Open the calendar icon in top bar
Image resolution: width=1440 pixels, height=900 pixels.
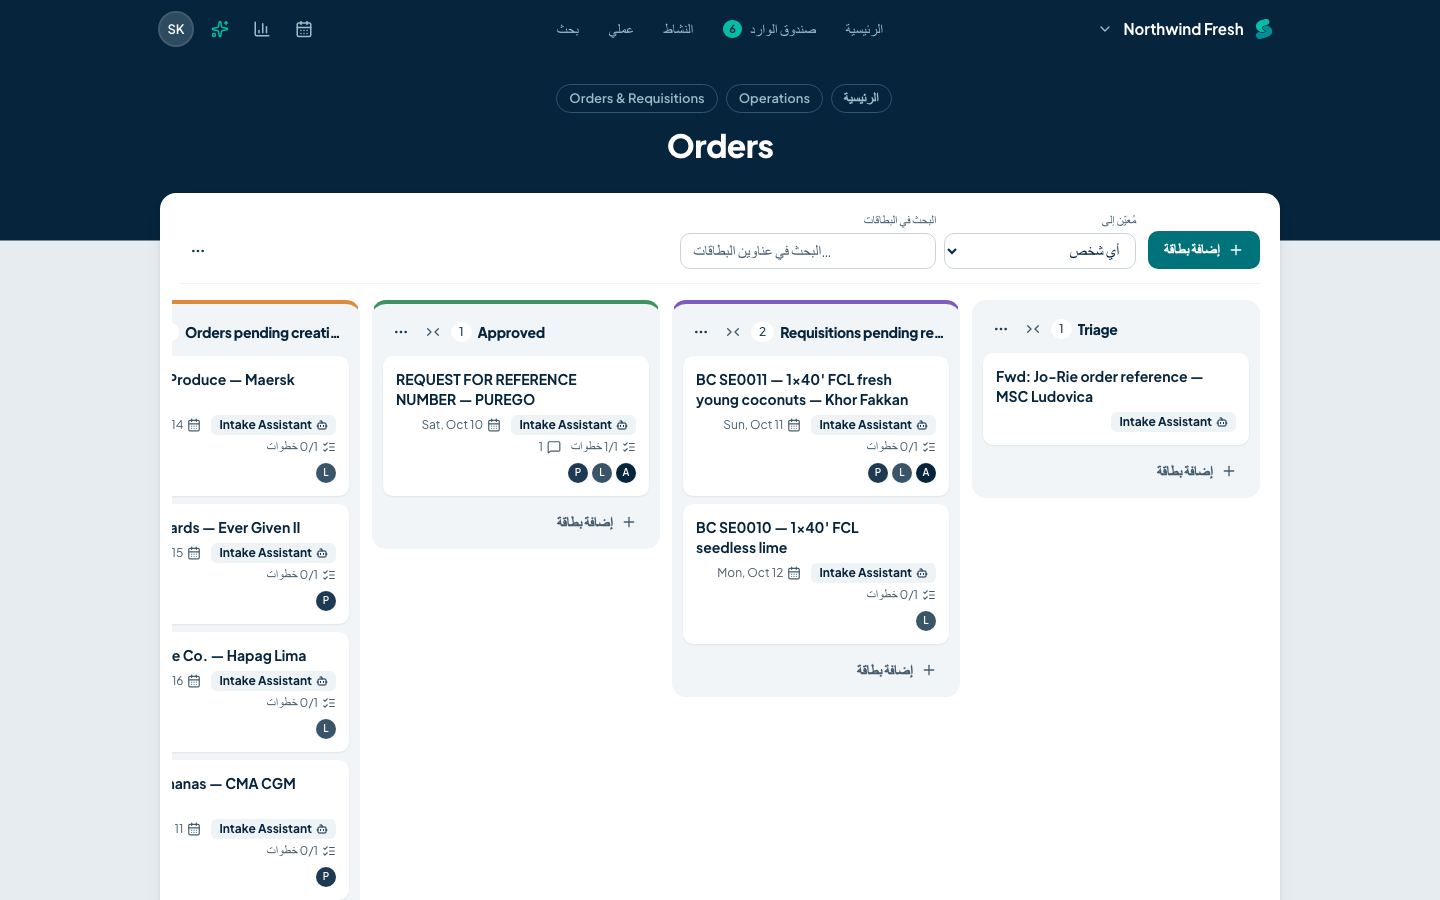pyautogui.click(x=304, y=29)
